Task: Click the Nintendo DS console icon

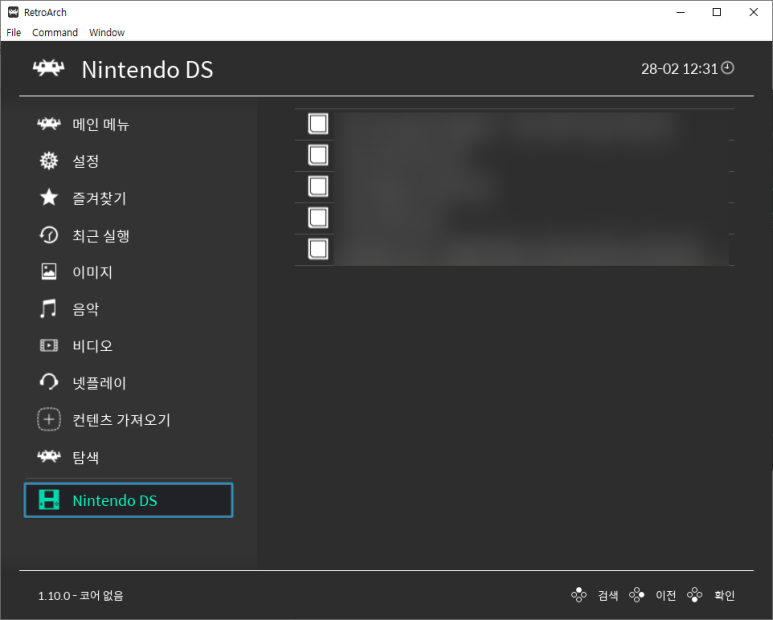Action: [x=49, y=500]
